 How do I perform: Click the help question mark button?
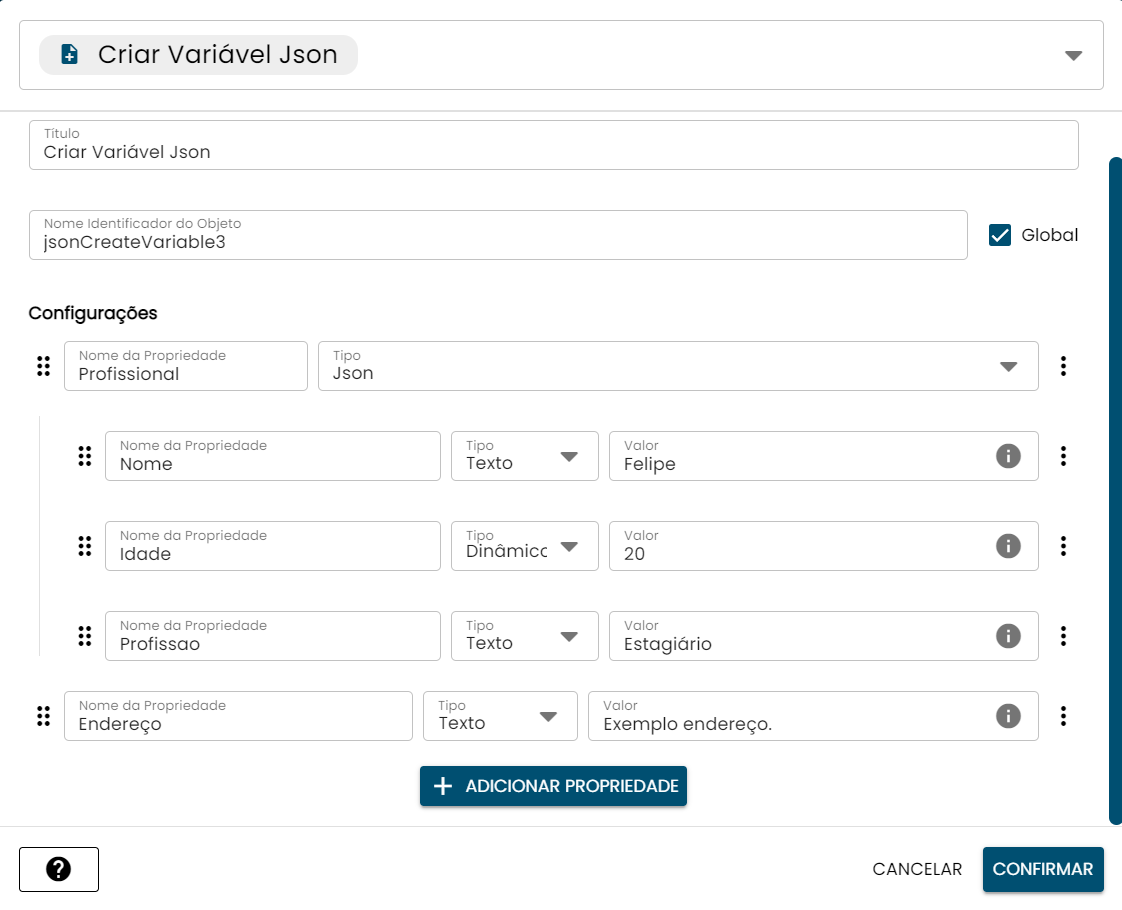tap(59, 869)
